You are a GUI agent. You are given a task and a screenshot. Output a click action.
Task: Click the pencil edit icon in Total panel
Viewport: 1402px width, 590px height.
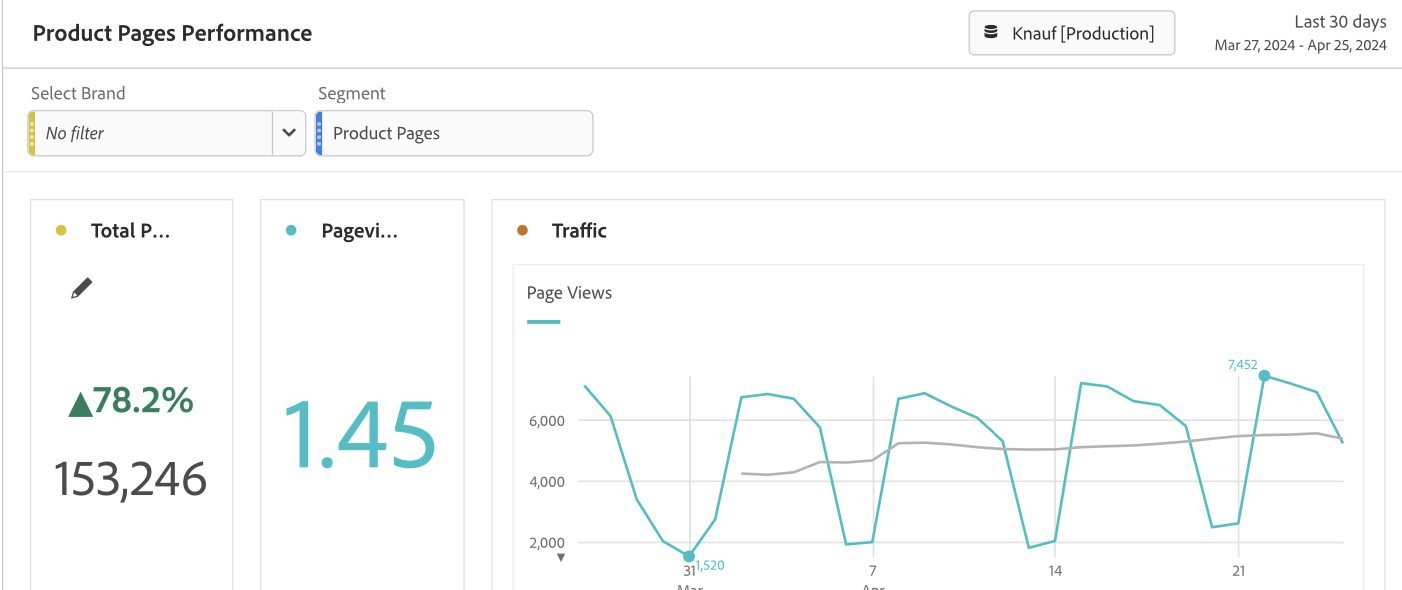point(82,288)
